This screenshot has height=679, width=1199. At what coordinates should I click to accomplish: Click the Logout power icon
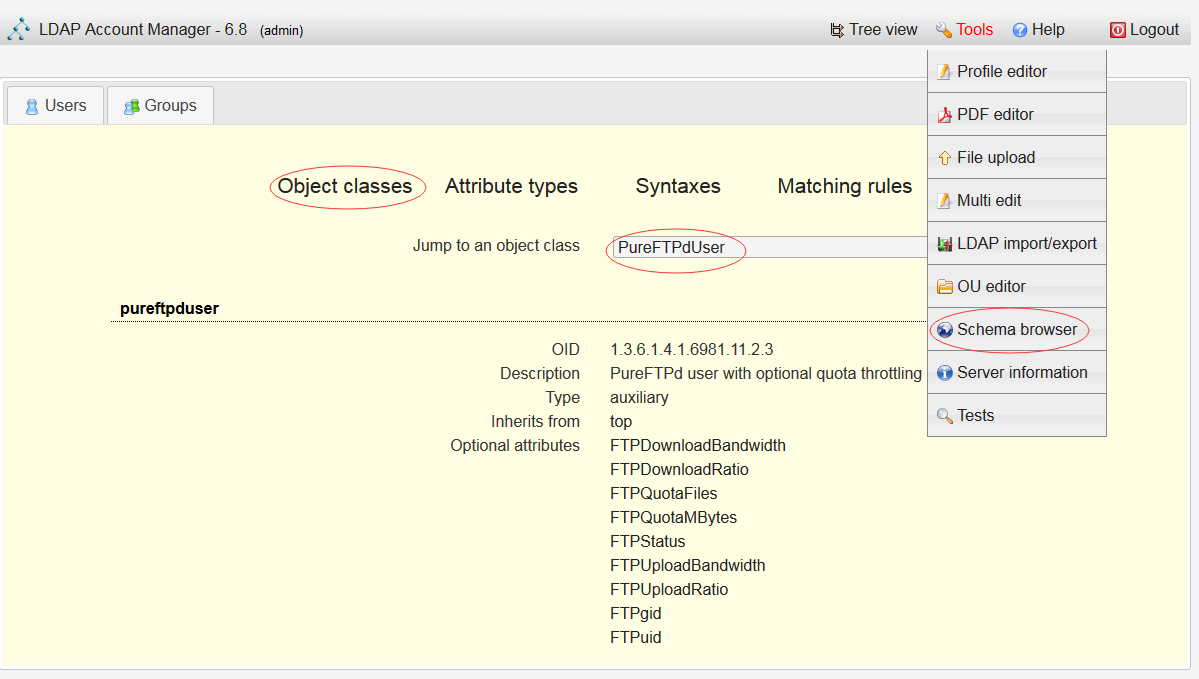[x=1117, y=30]
